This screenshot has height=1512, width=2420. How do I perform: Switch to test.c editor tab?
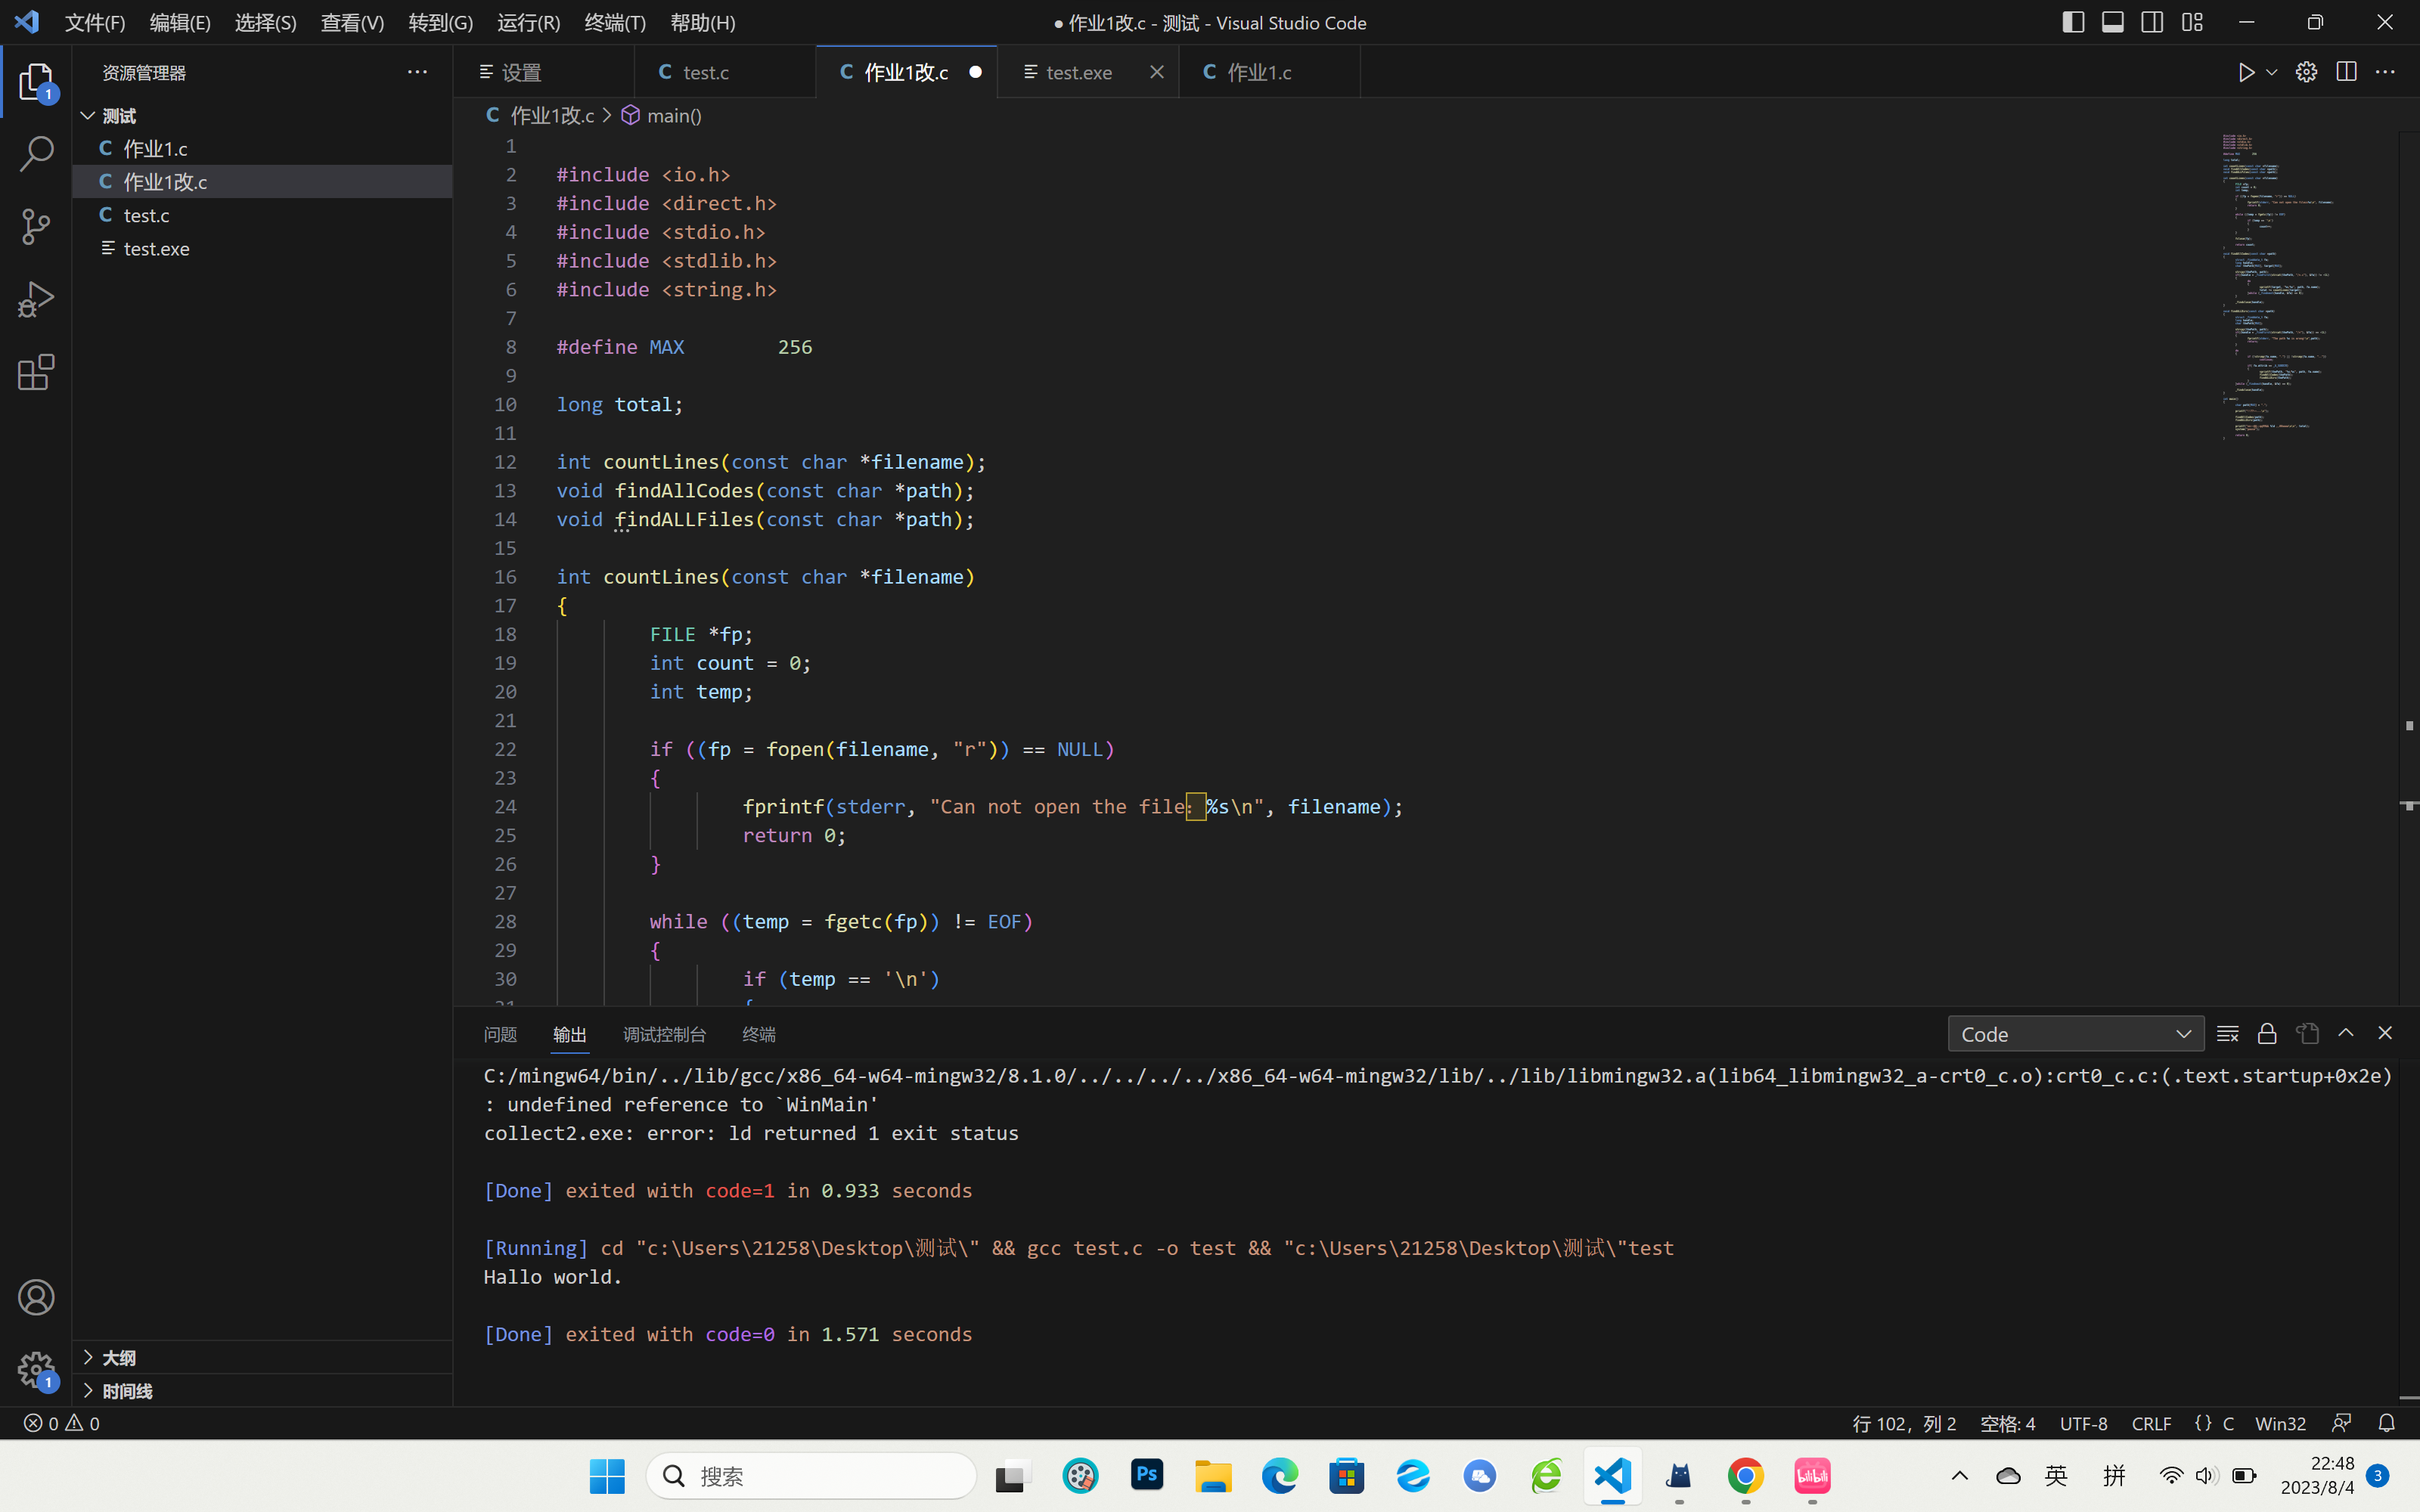(725, 72)
